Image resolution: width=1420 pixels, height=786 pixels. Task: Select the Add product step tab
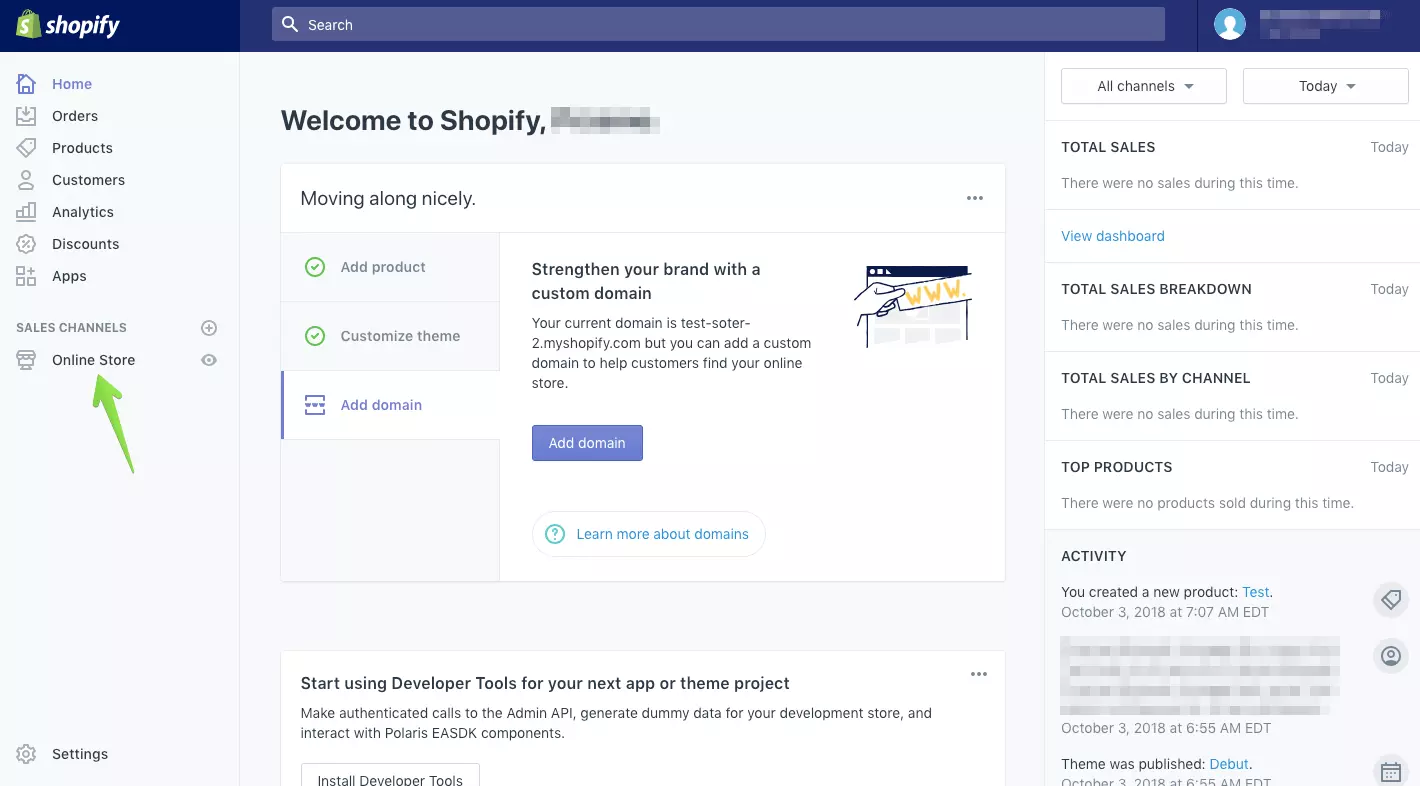point(390,267)
